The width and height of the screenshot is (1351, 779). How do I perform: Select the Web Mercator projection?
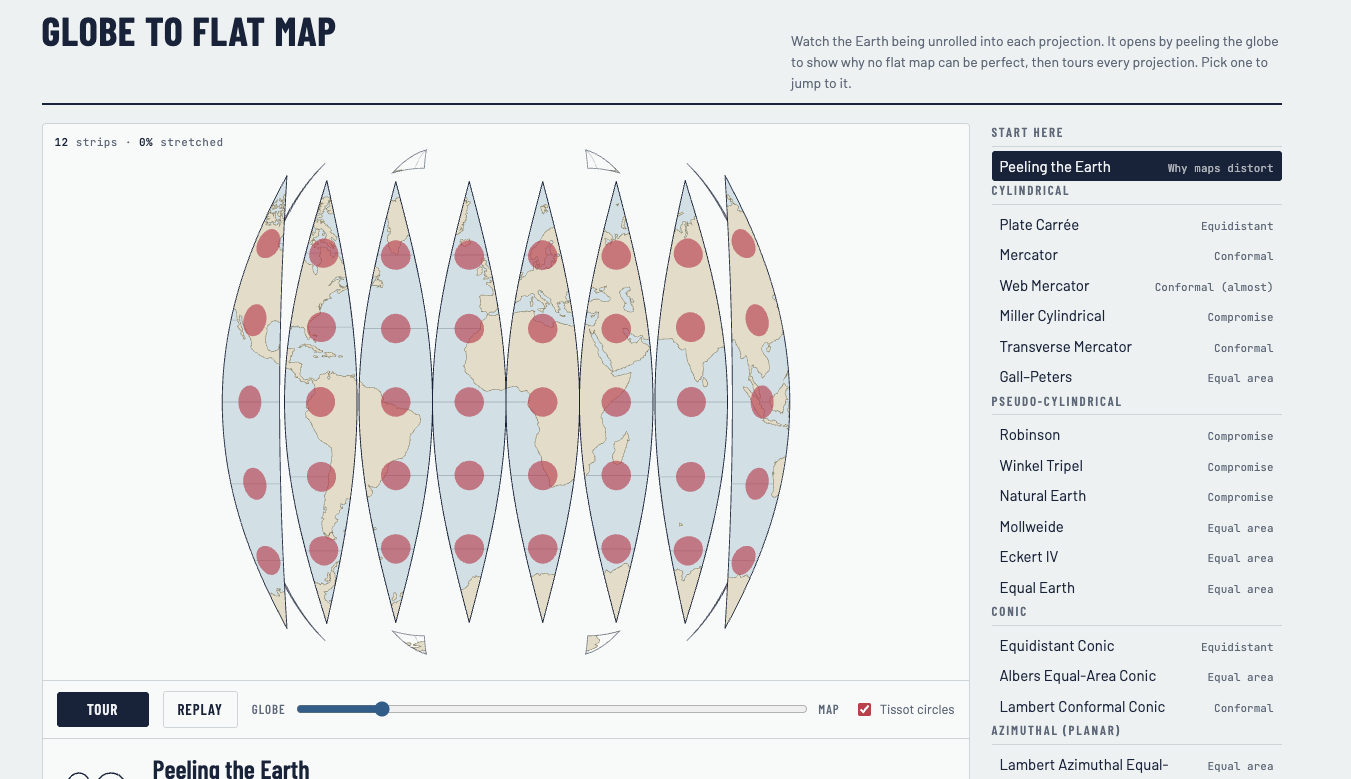(1136, 286)
